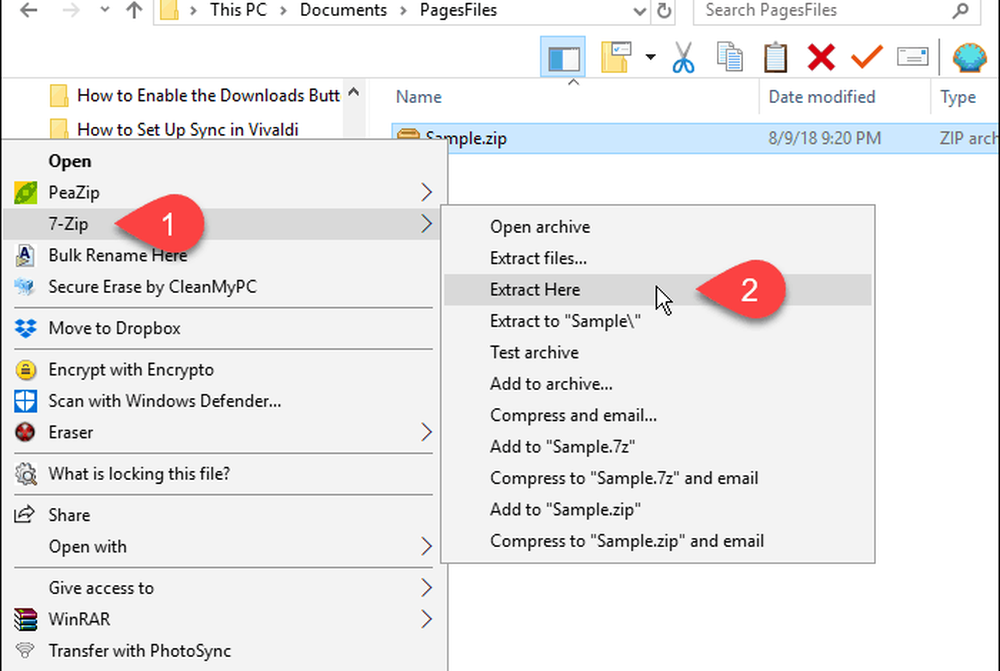Click the red X Delete icon
1000x671 pixels.
821,57
